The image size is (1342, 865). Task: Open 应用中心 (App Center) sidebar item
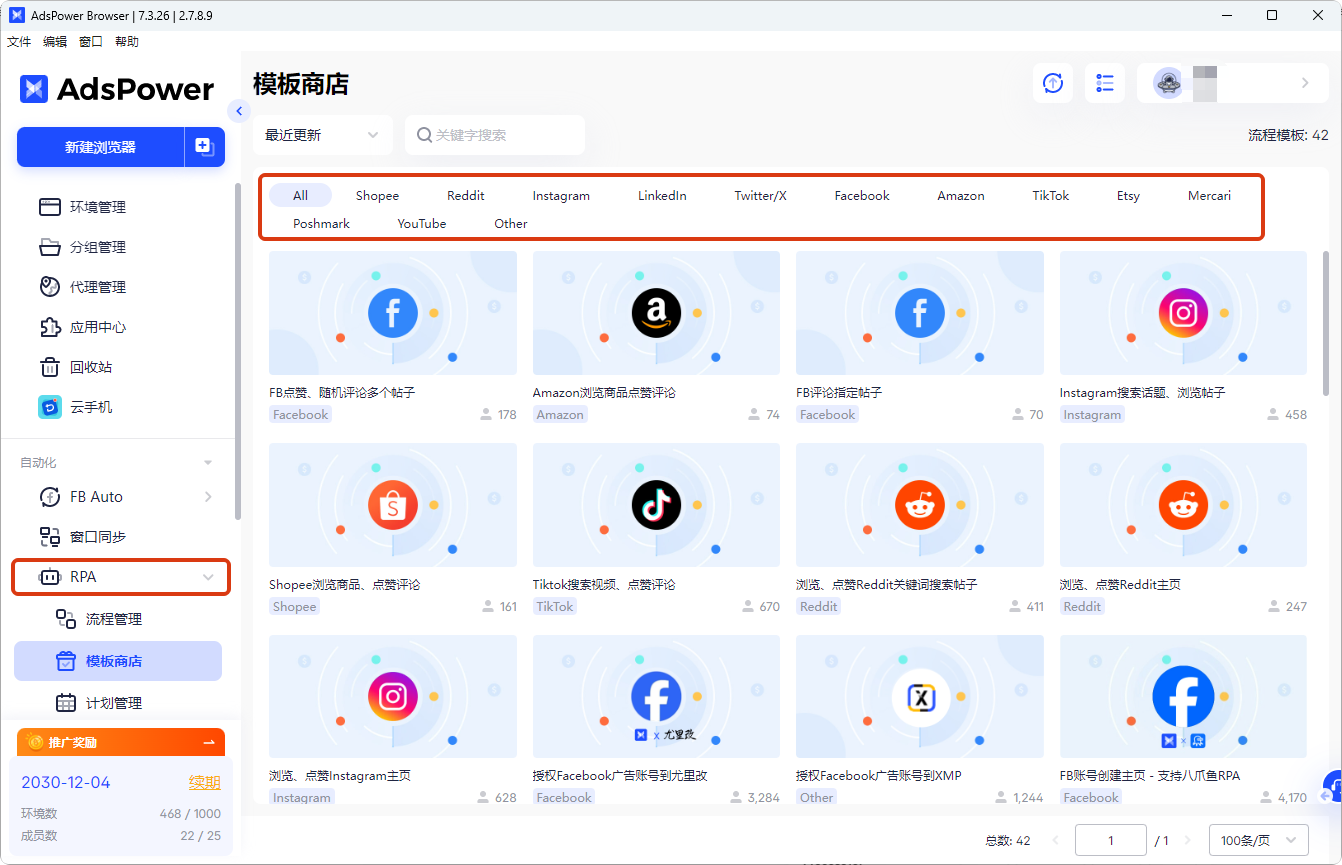[x=100, y=327]
